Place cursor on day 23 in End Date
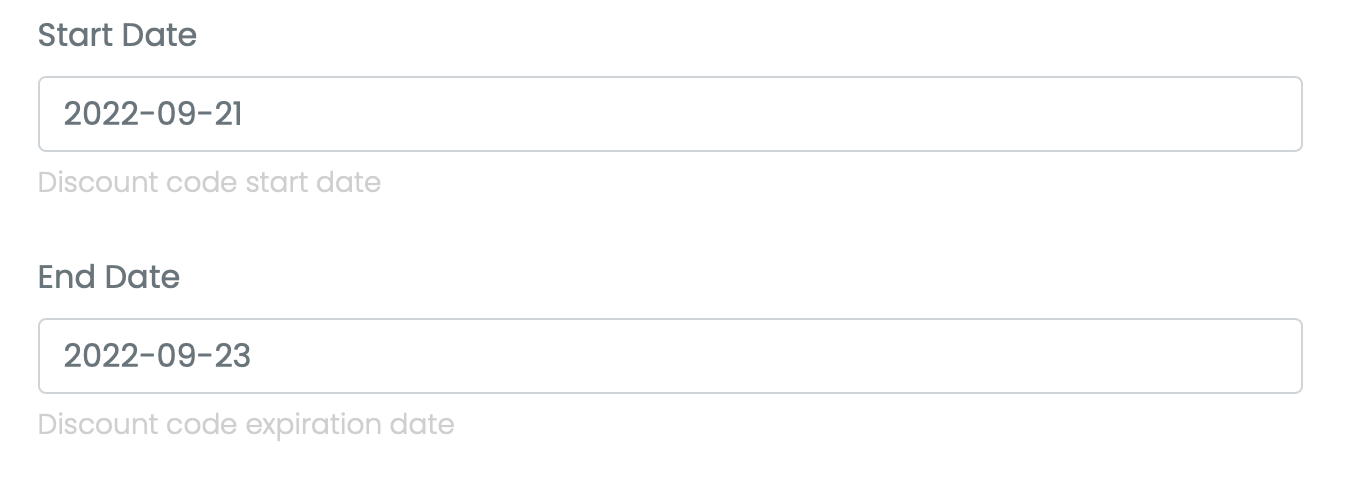The height and width of the screenshot is (480, 1366). 232,356
